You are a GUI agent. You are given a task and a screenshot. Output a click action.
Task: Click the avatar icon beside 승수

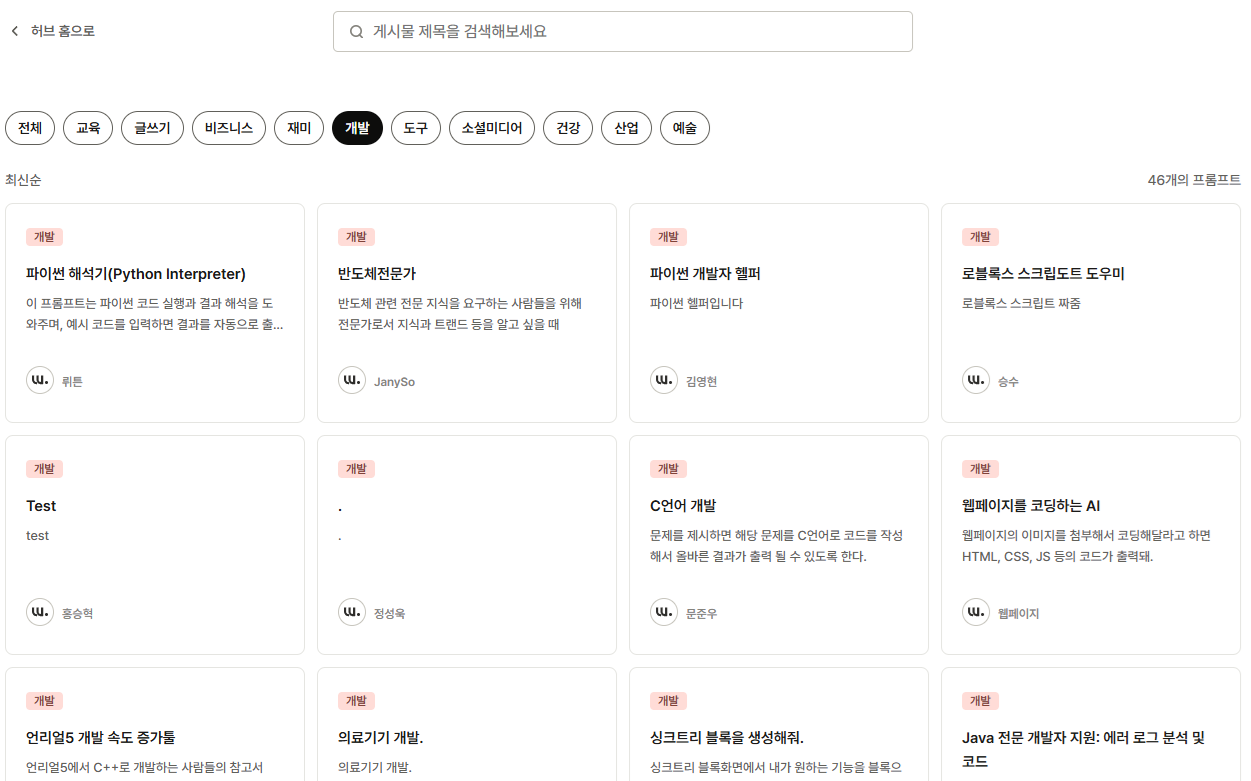pos(976,380)
